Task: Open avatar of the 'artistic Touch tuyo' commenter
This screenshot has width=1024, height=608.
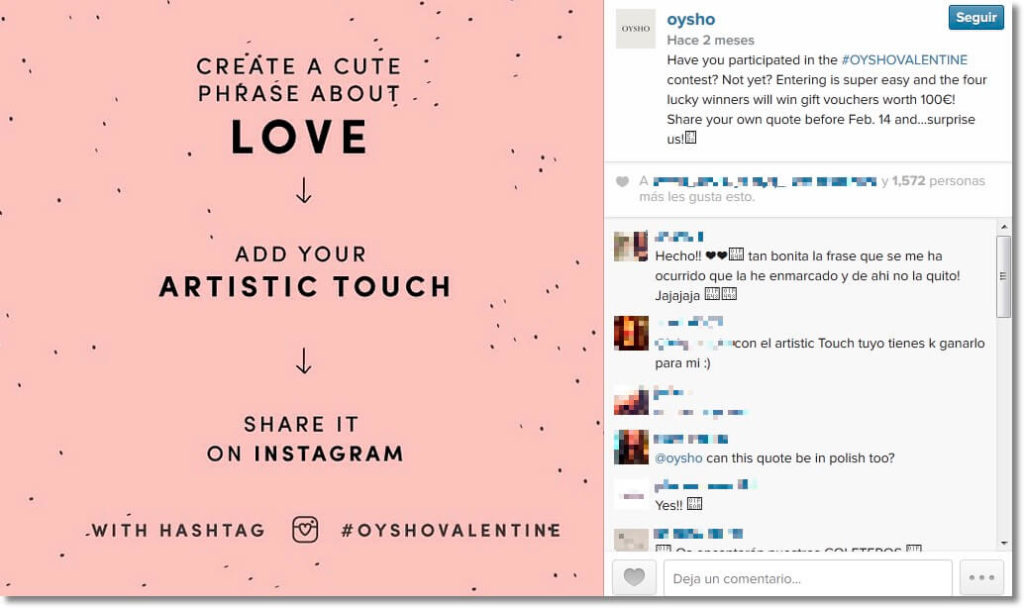Action: 631,333
